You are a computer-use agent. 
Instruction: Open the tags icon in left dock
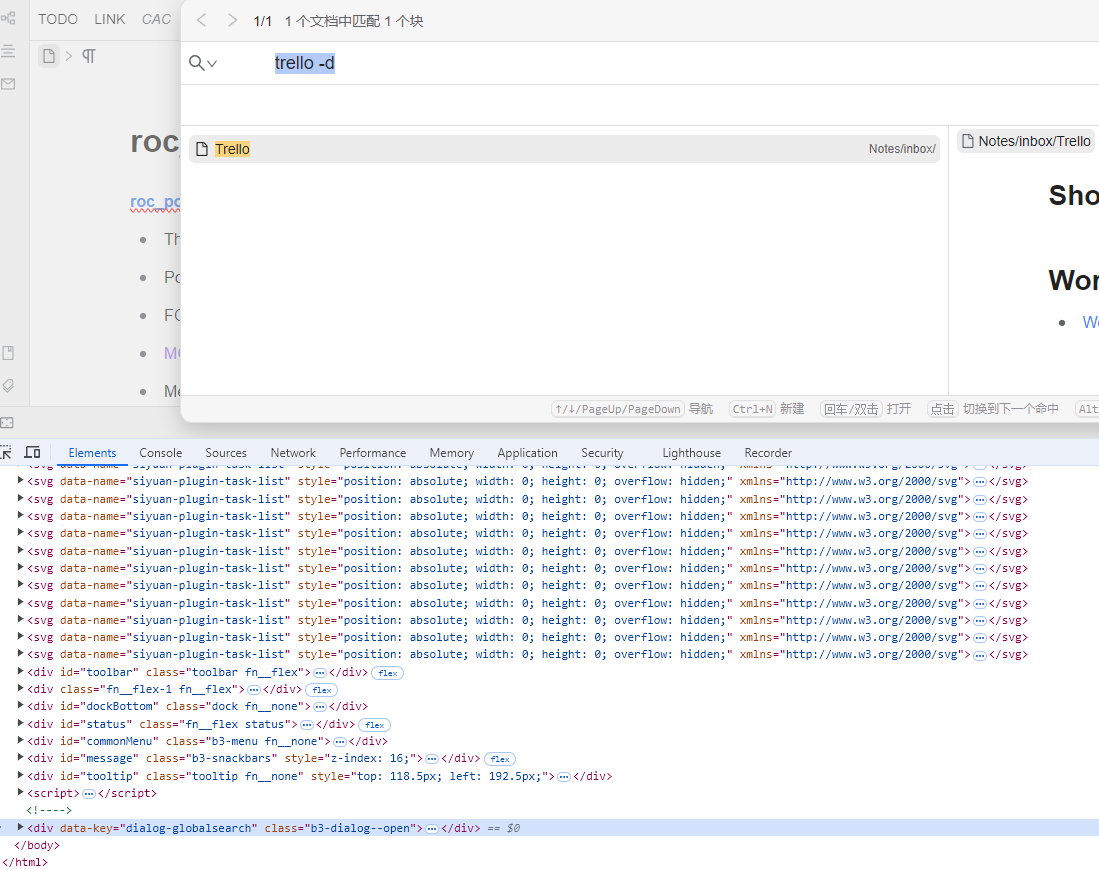[8, 385]
